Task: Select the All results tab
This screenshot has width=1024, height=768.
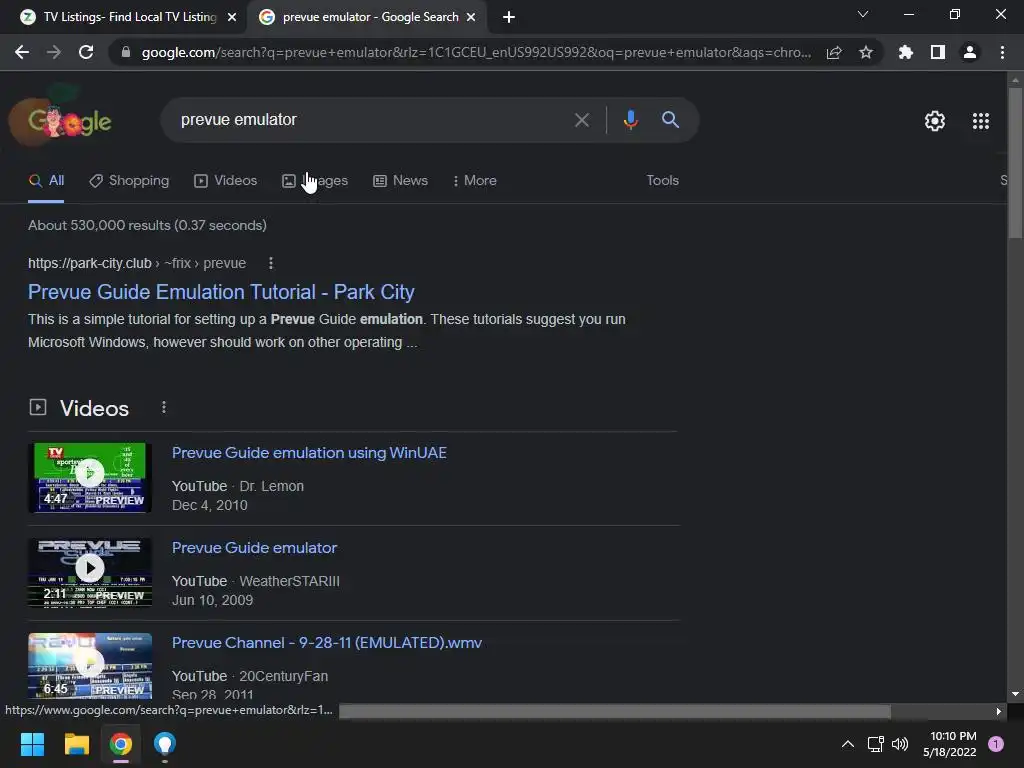Action: click(x=46, y=181)
